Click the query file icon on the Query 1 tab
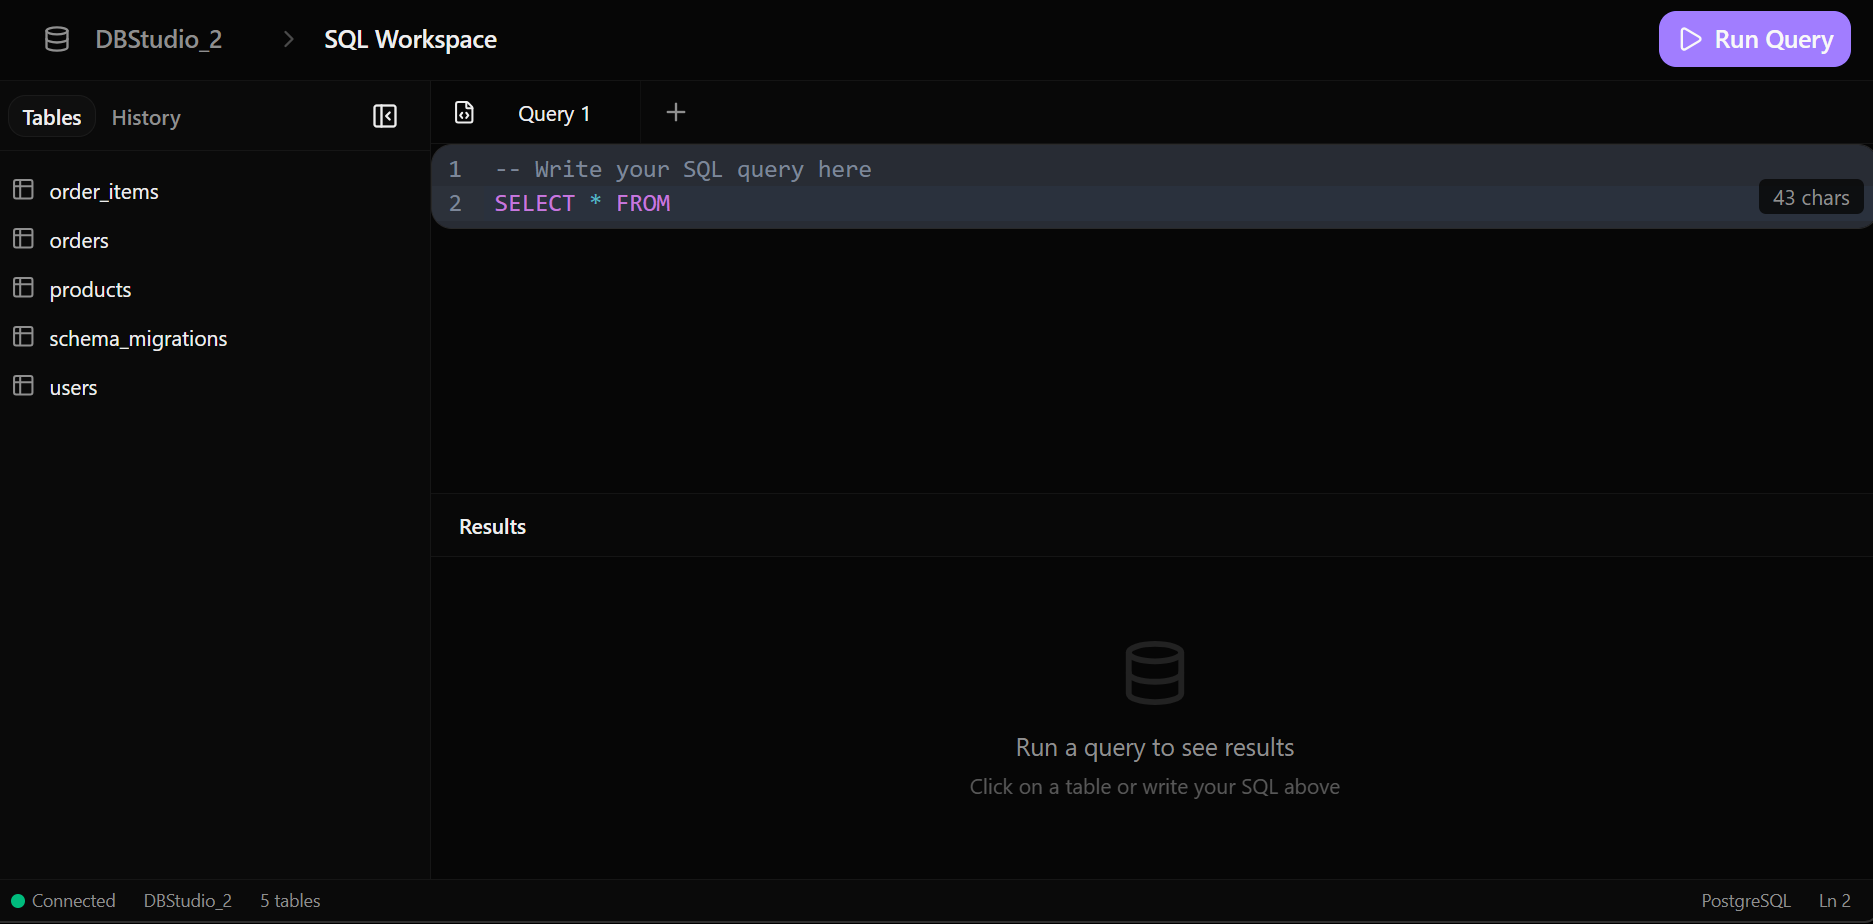This screenshot has width=1873, height=924. pos(464,112)
